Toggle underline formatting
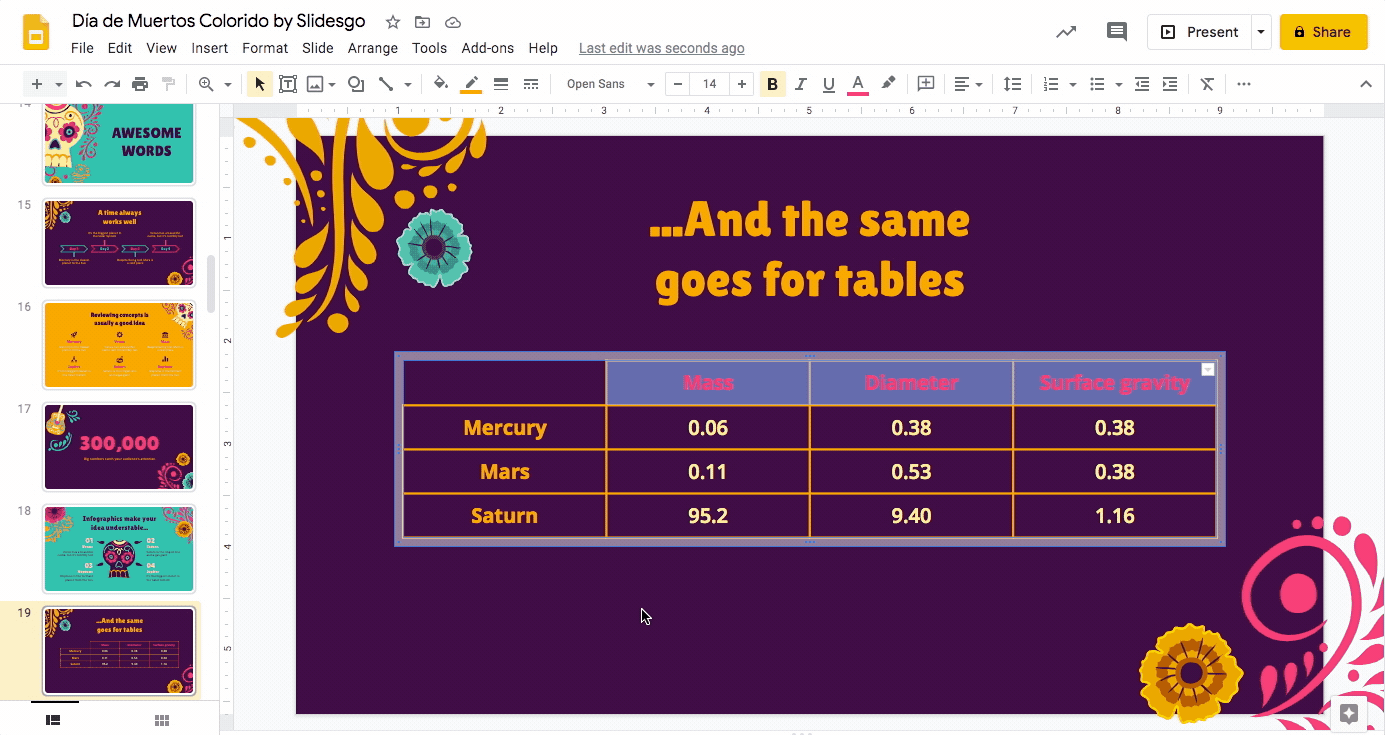The image size is (1385, 735). (x=828, y=84)
